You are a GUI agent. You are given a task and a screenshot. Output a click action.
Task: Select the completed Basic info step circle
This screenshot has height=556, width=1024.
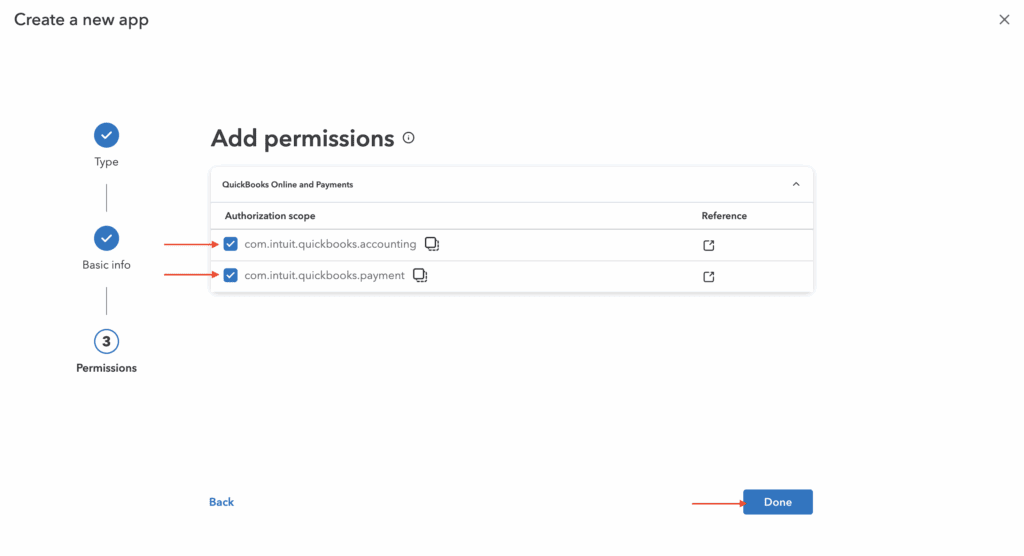tap(106, 238)
